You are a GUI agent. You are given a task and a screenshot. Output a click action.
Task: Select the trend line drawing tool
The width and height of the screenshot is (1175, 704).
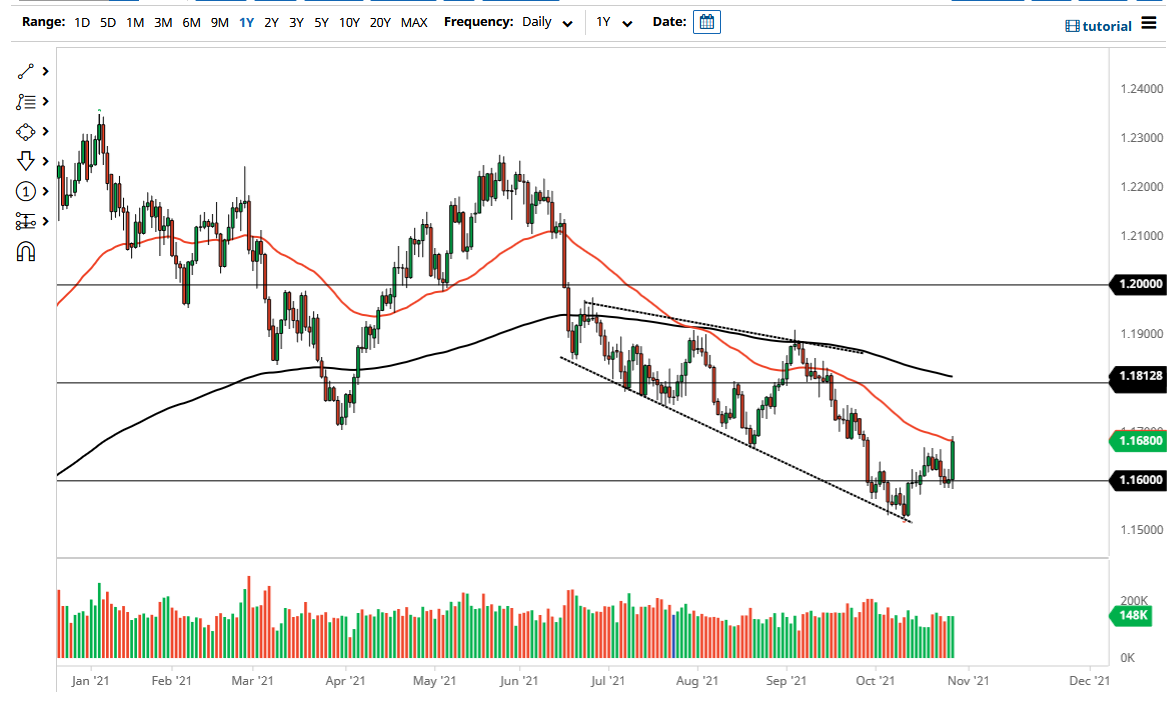click(x=25, y=71)
